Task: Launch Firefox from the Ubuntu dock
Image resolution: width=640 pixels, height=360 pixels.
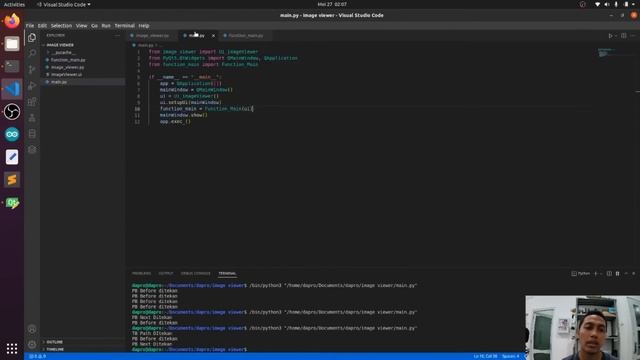Action: click(x=12, y=20)
